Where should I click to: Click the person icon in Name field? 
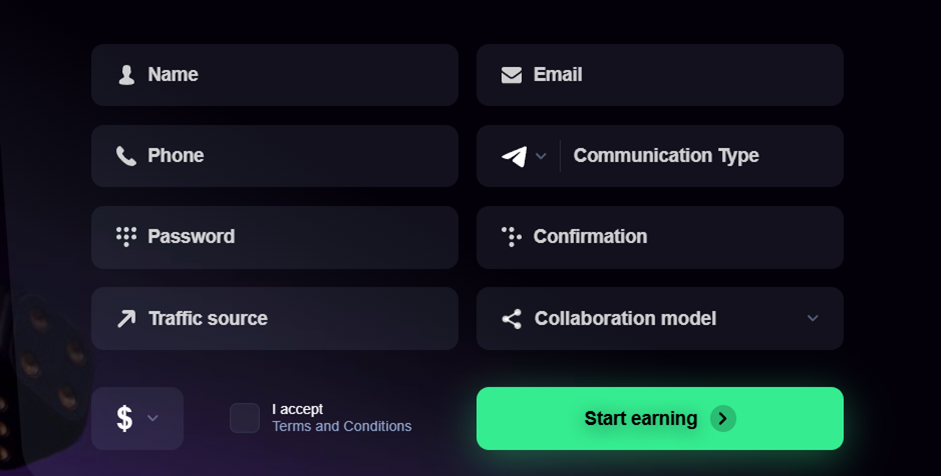(126, 75)
